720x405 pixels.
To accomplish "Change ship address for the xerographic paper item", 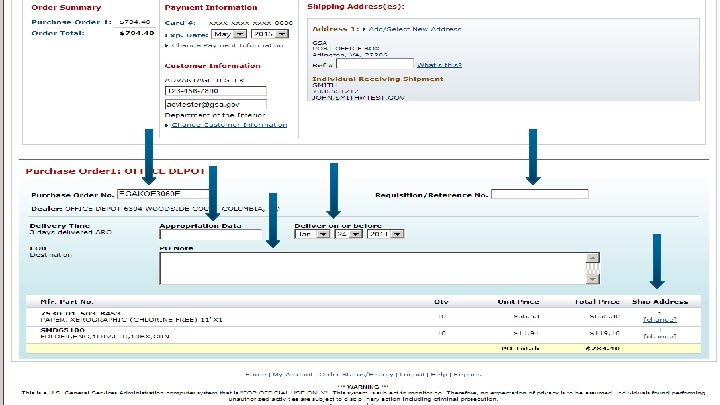I will 659,320.
